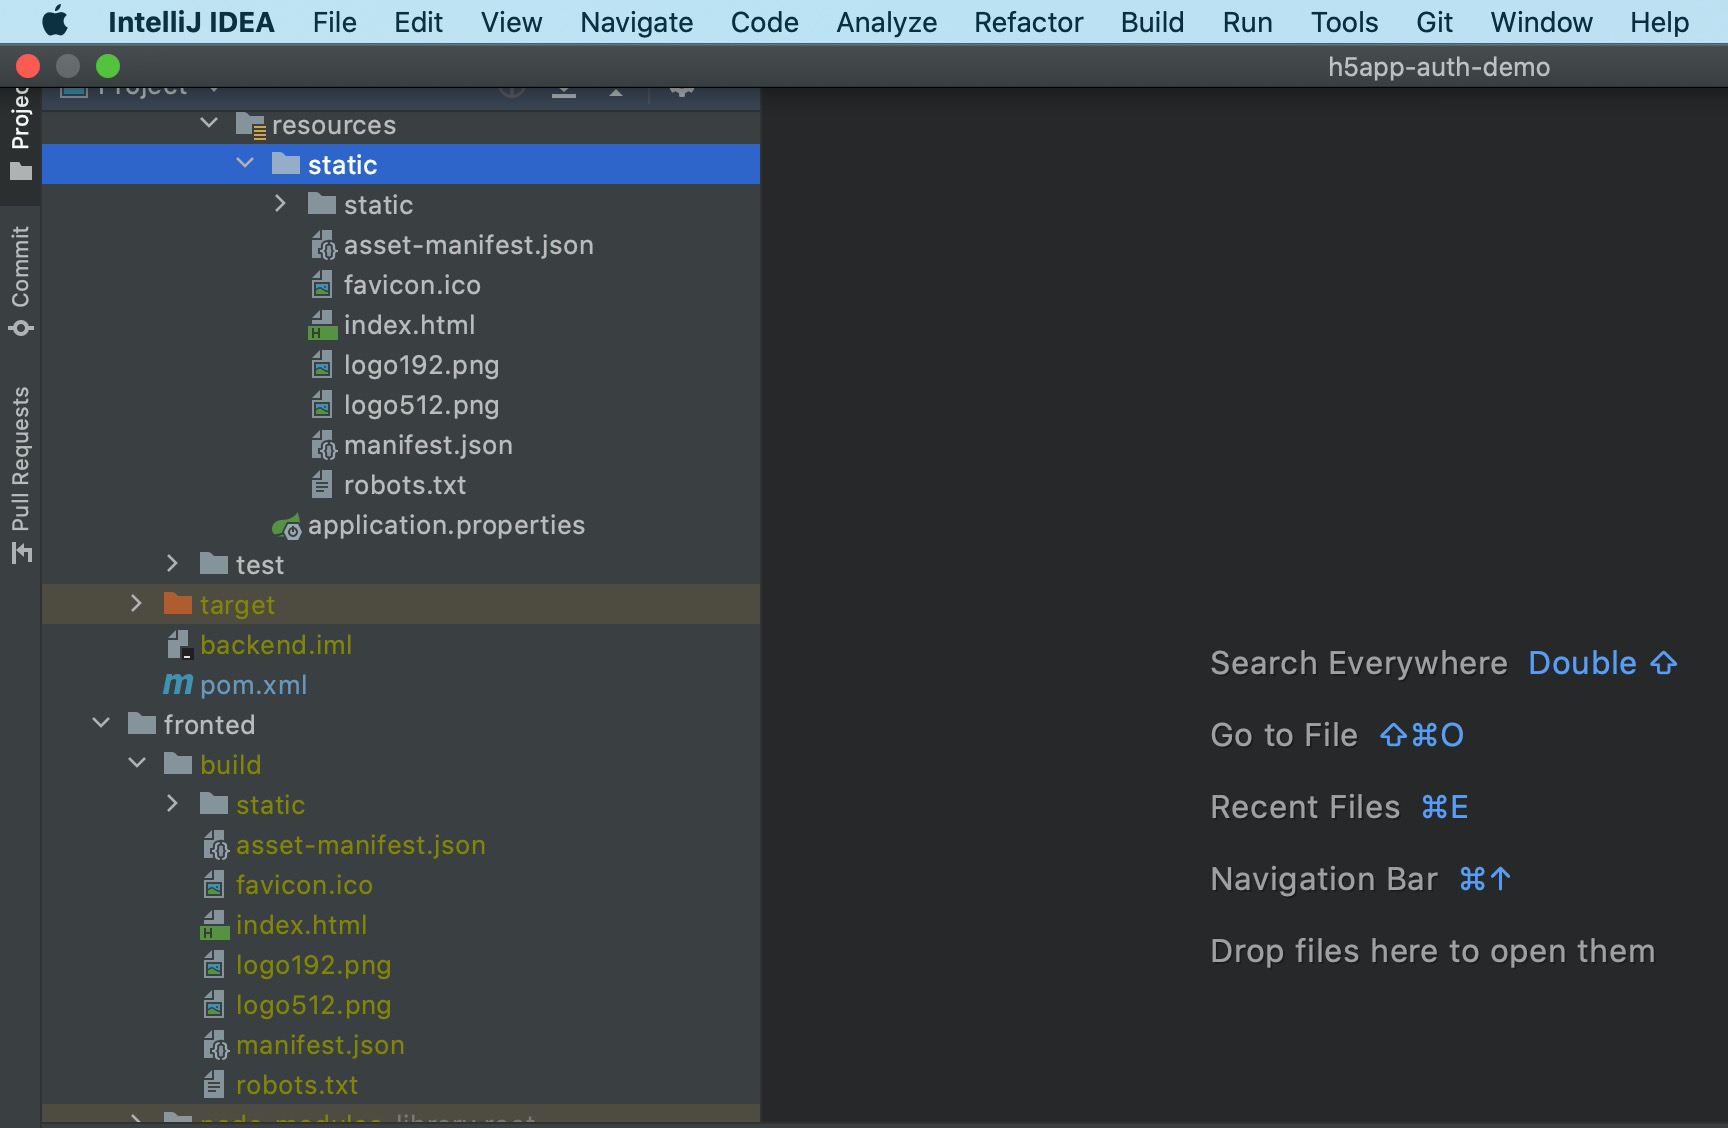Viewport: 1728px width, 1128px height.
Task: Collapse the highlighted static folder
Action: coord(245,164)
